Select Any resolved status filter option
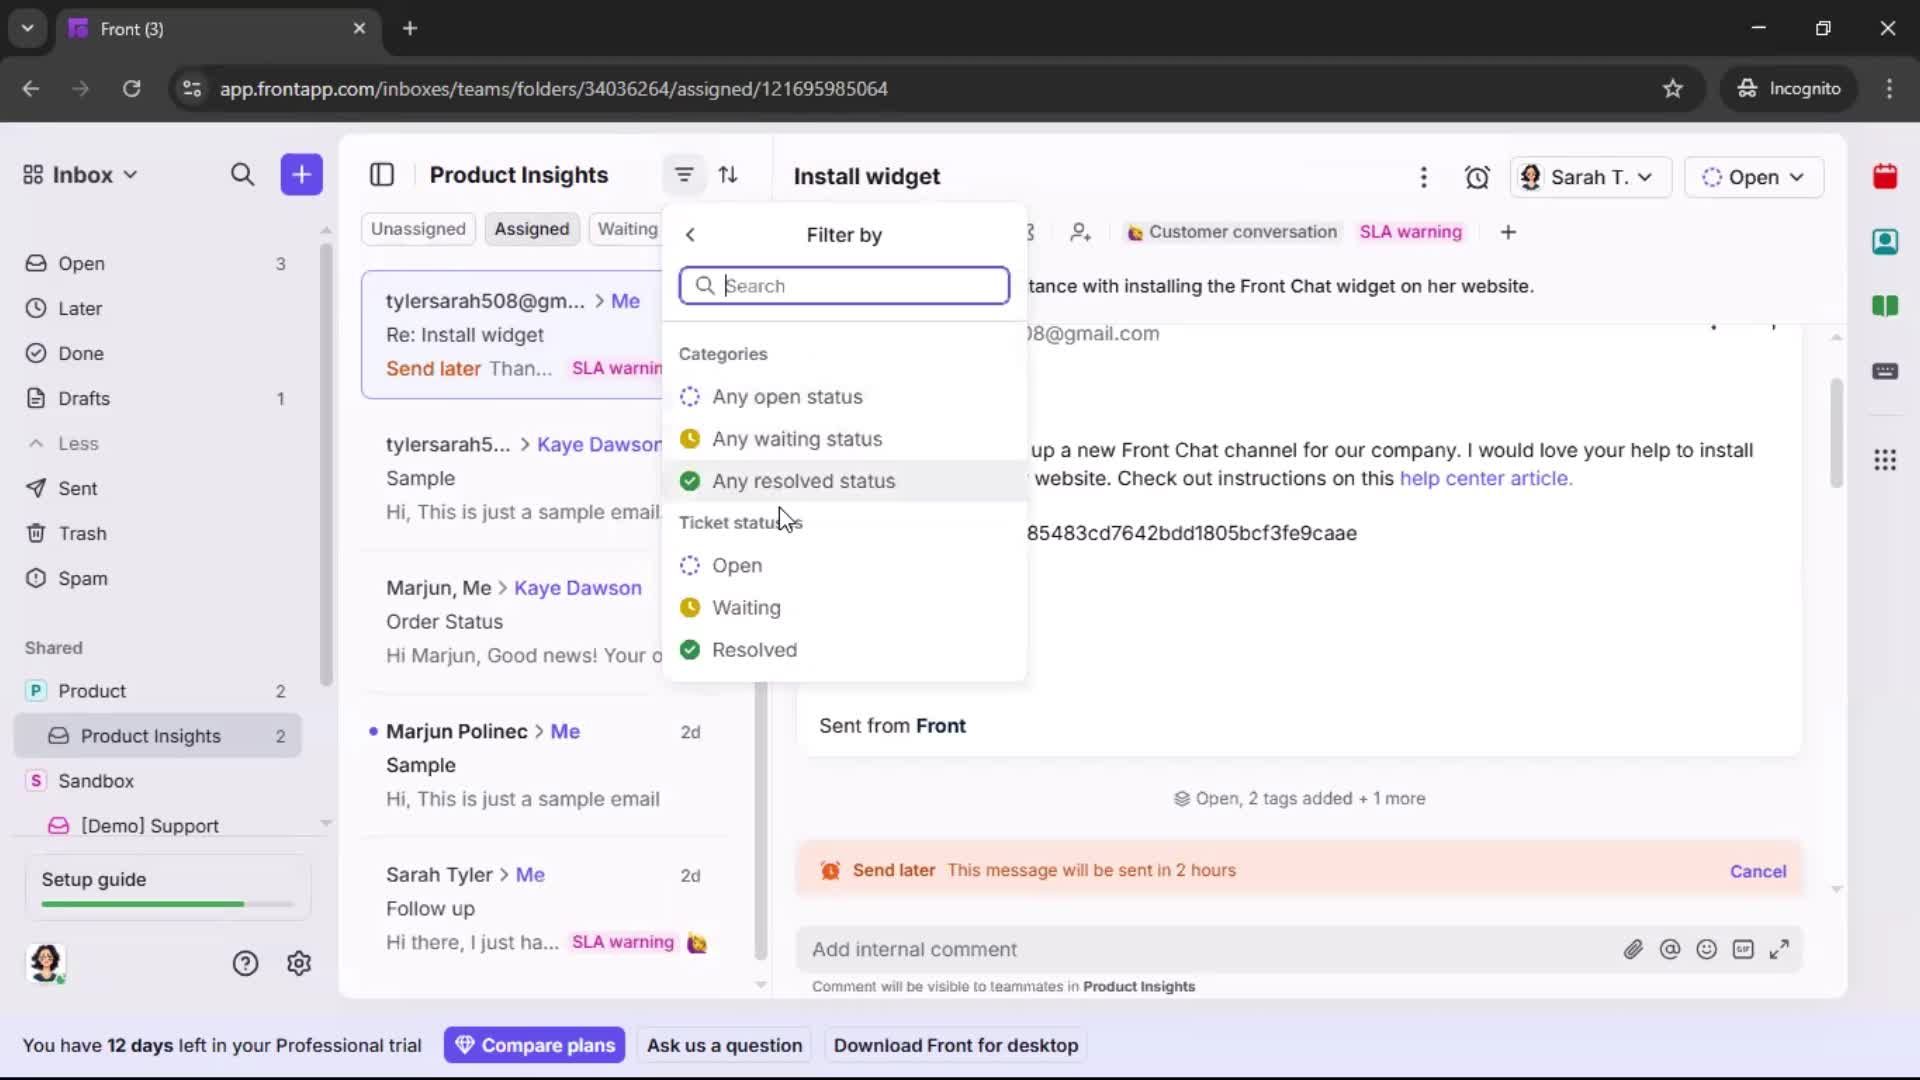This screenshot has height=1080, width=1920. point(803,481)
